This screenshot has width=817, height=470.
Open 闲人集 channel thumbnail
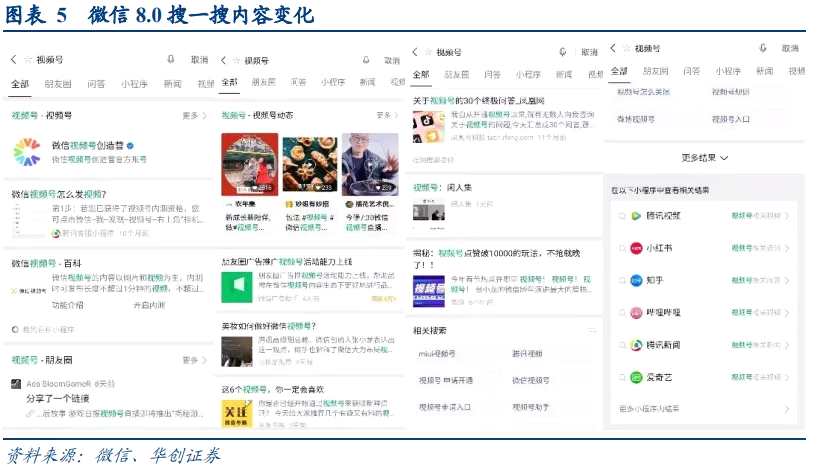tap(428, 214)
